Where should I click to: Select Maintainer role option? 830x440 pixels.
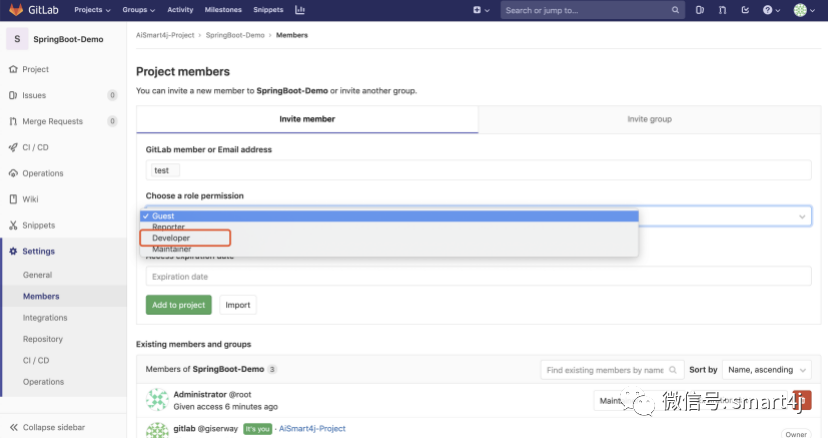(389, 249)
